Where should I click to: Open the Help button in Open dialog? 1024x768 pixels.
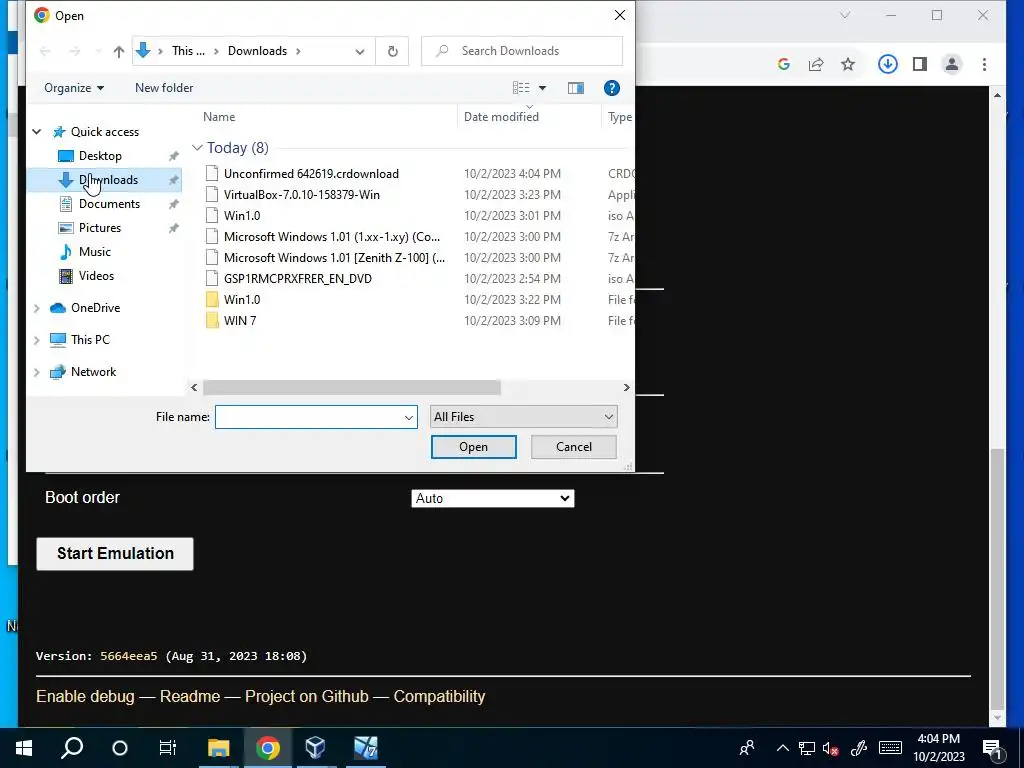(x=611, y=88)
